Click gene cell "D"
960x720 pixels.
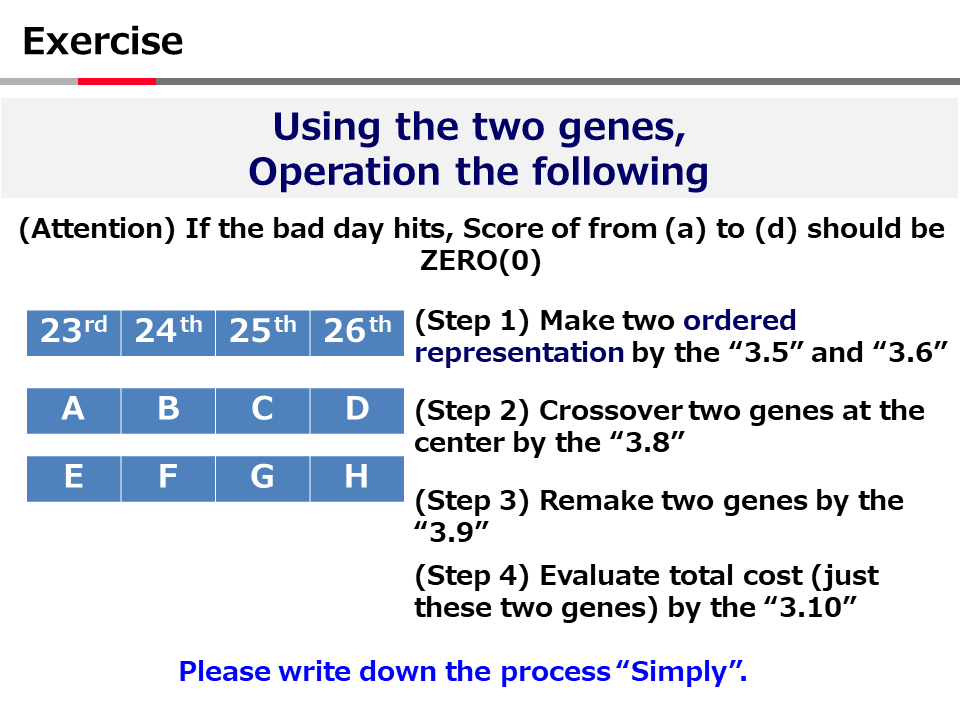(357, 410)
